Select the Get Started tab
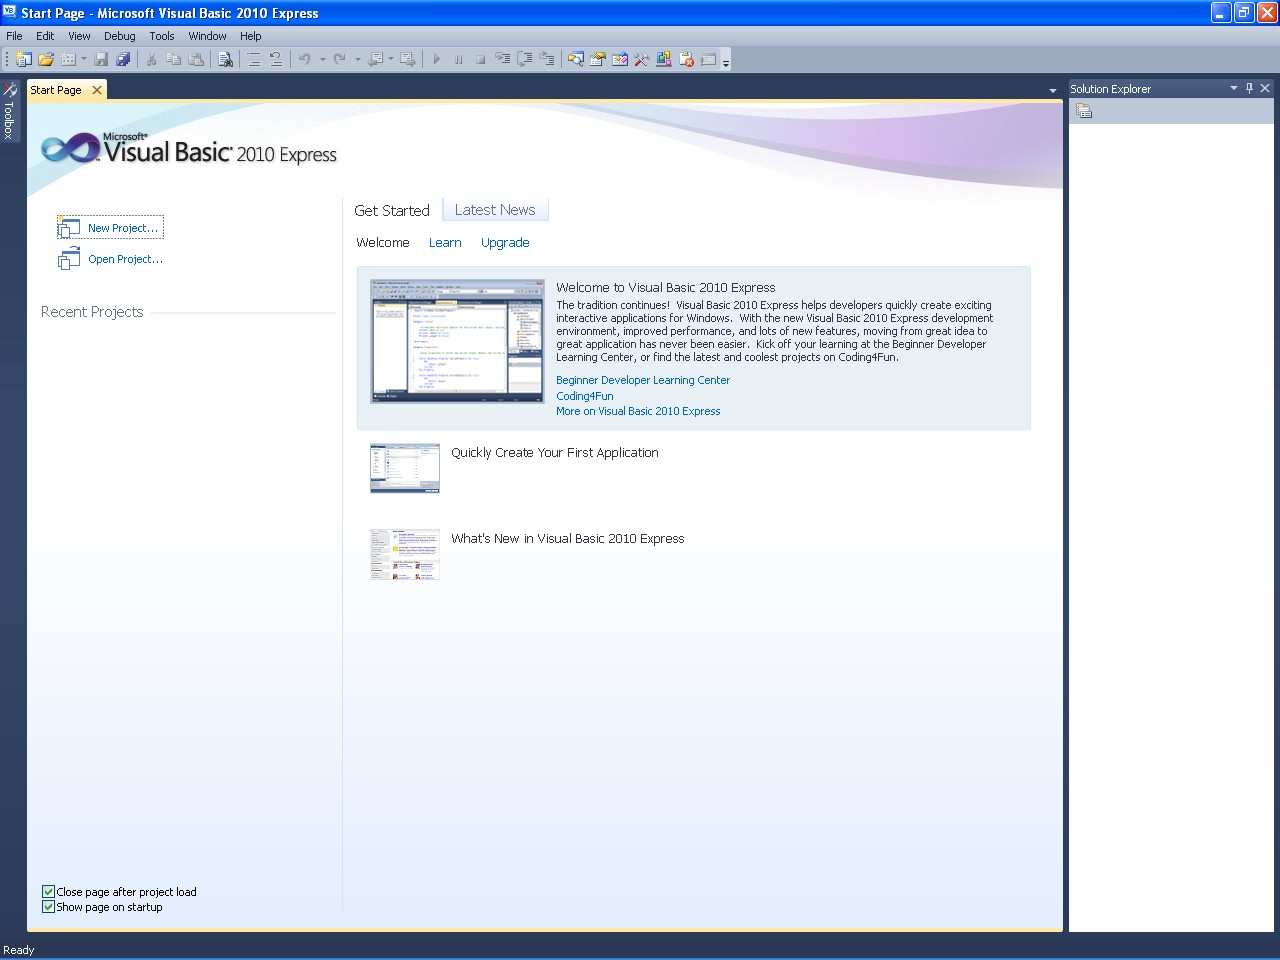Viewport: 1280px width, 960px height. click(x=392, y=211)
